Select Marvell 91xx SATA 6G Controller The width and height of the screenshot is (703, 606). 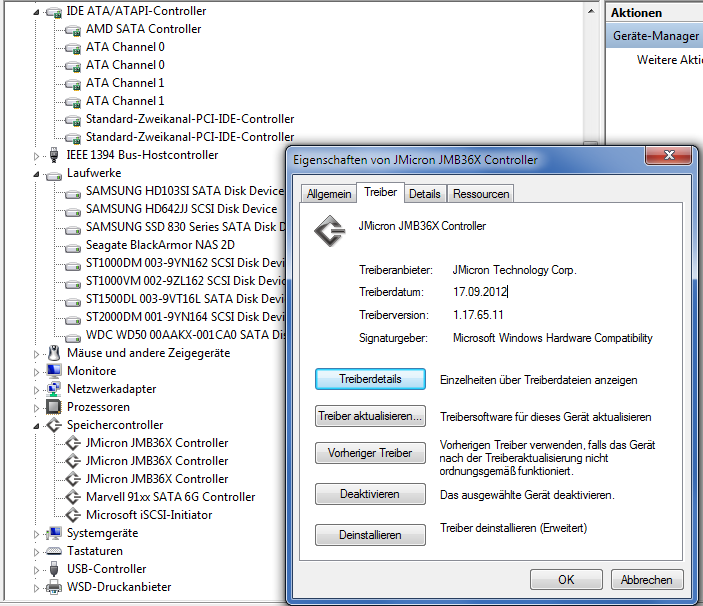pos(170,497)
